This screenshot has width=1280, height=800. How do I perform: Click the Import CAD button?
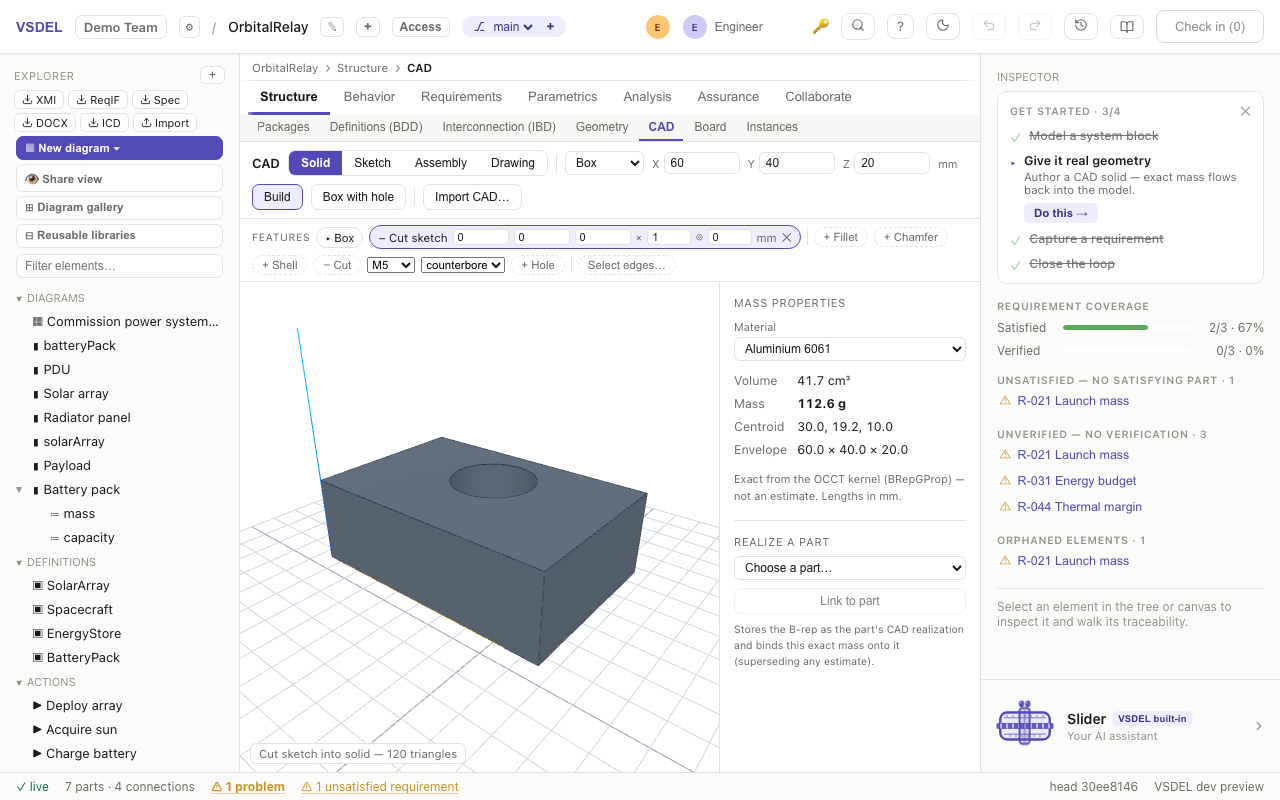tap(472, 197)
